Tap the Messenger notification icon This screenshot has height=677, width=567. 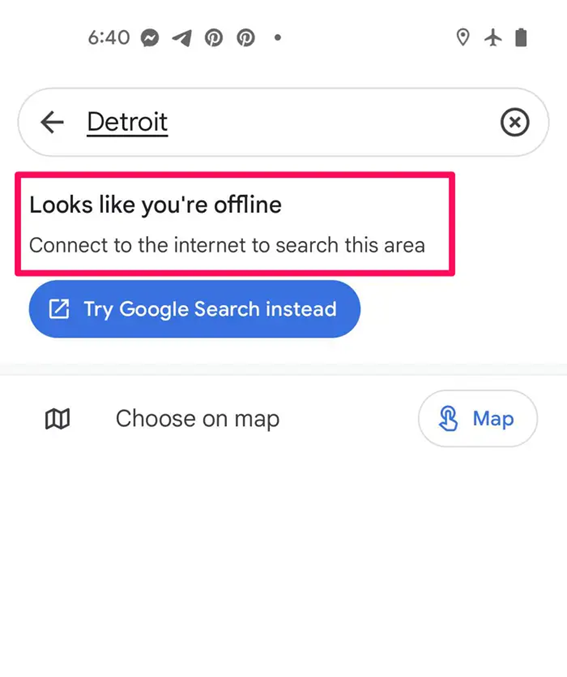150,38
